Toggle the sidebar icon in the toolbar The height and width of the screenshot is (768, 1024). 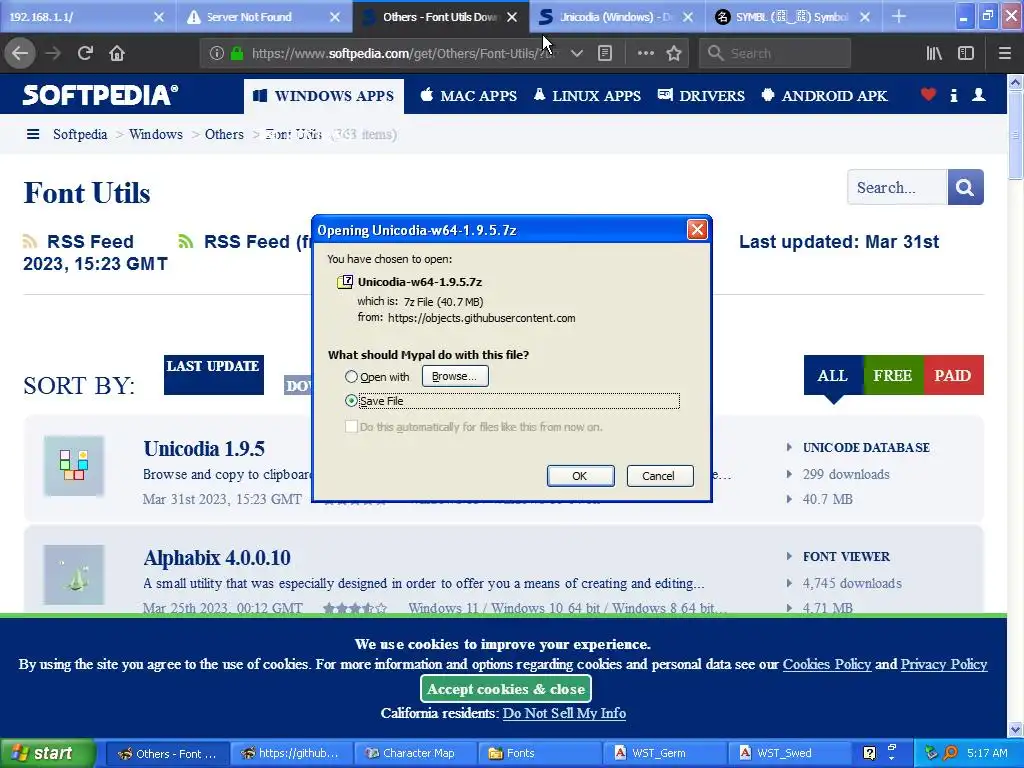click(x=966, y=54)
